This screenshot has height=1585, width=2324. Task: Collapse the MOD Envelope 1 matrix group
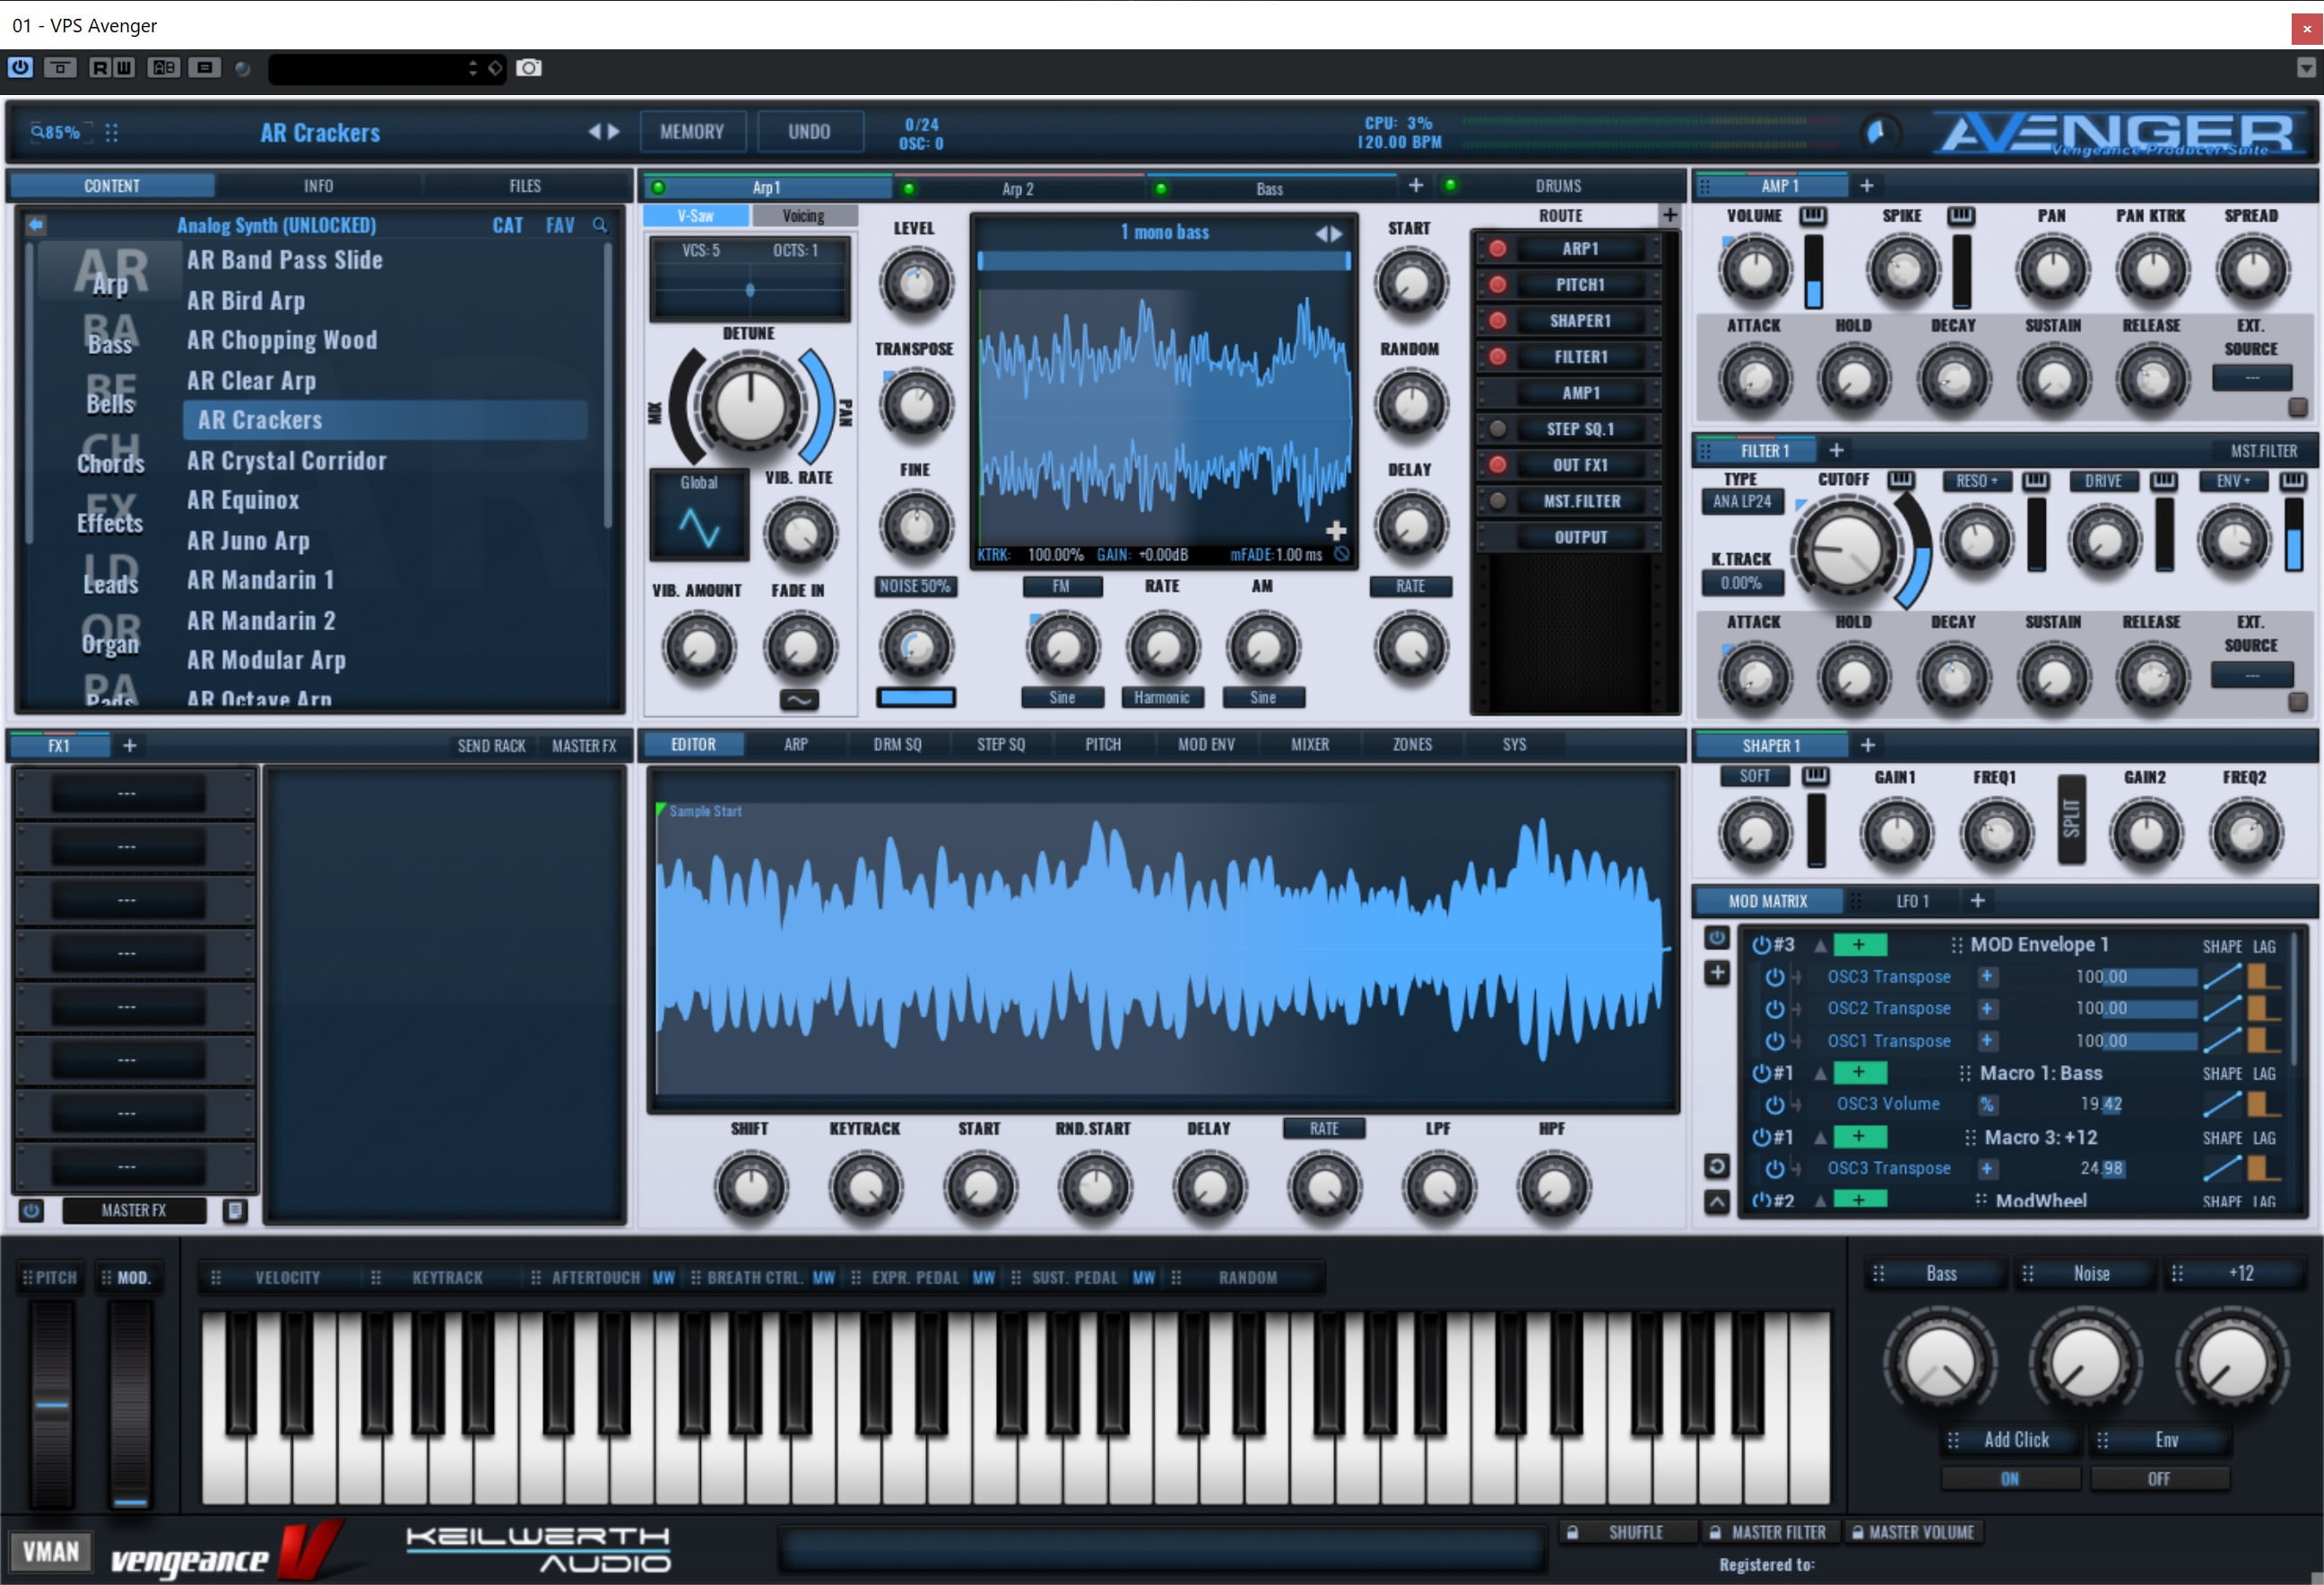[1820, 945]
